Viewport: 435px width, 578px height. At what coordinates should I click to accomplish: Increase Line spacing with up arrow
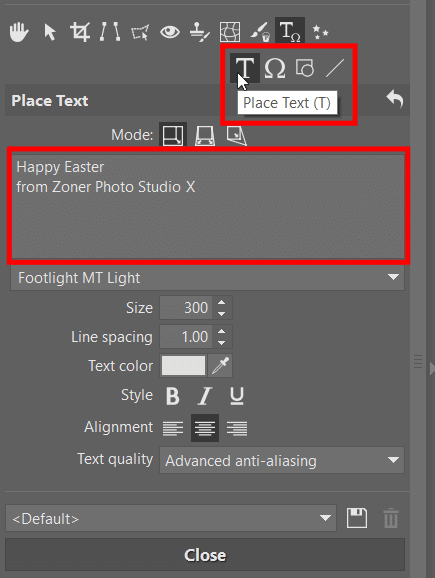222,331
